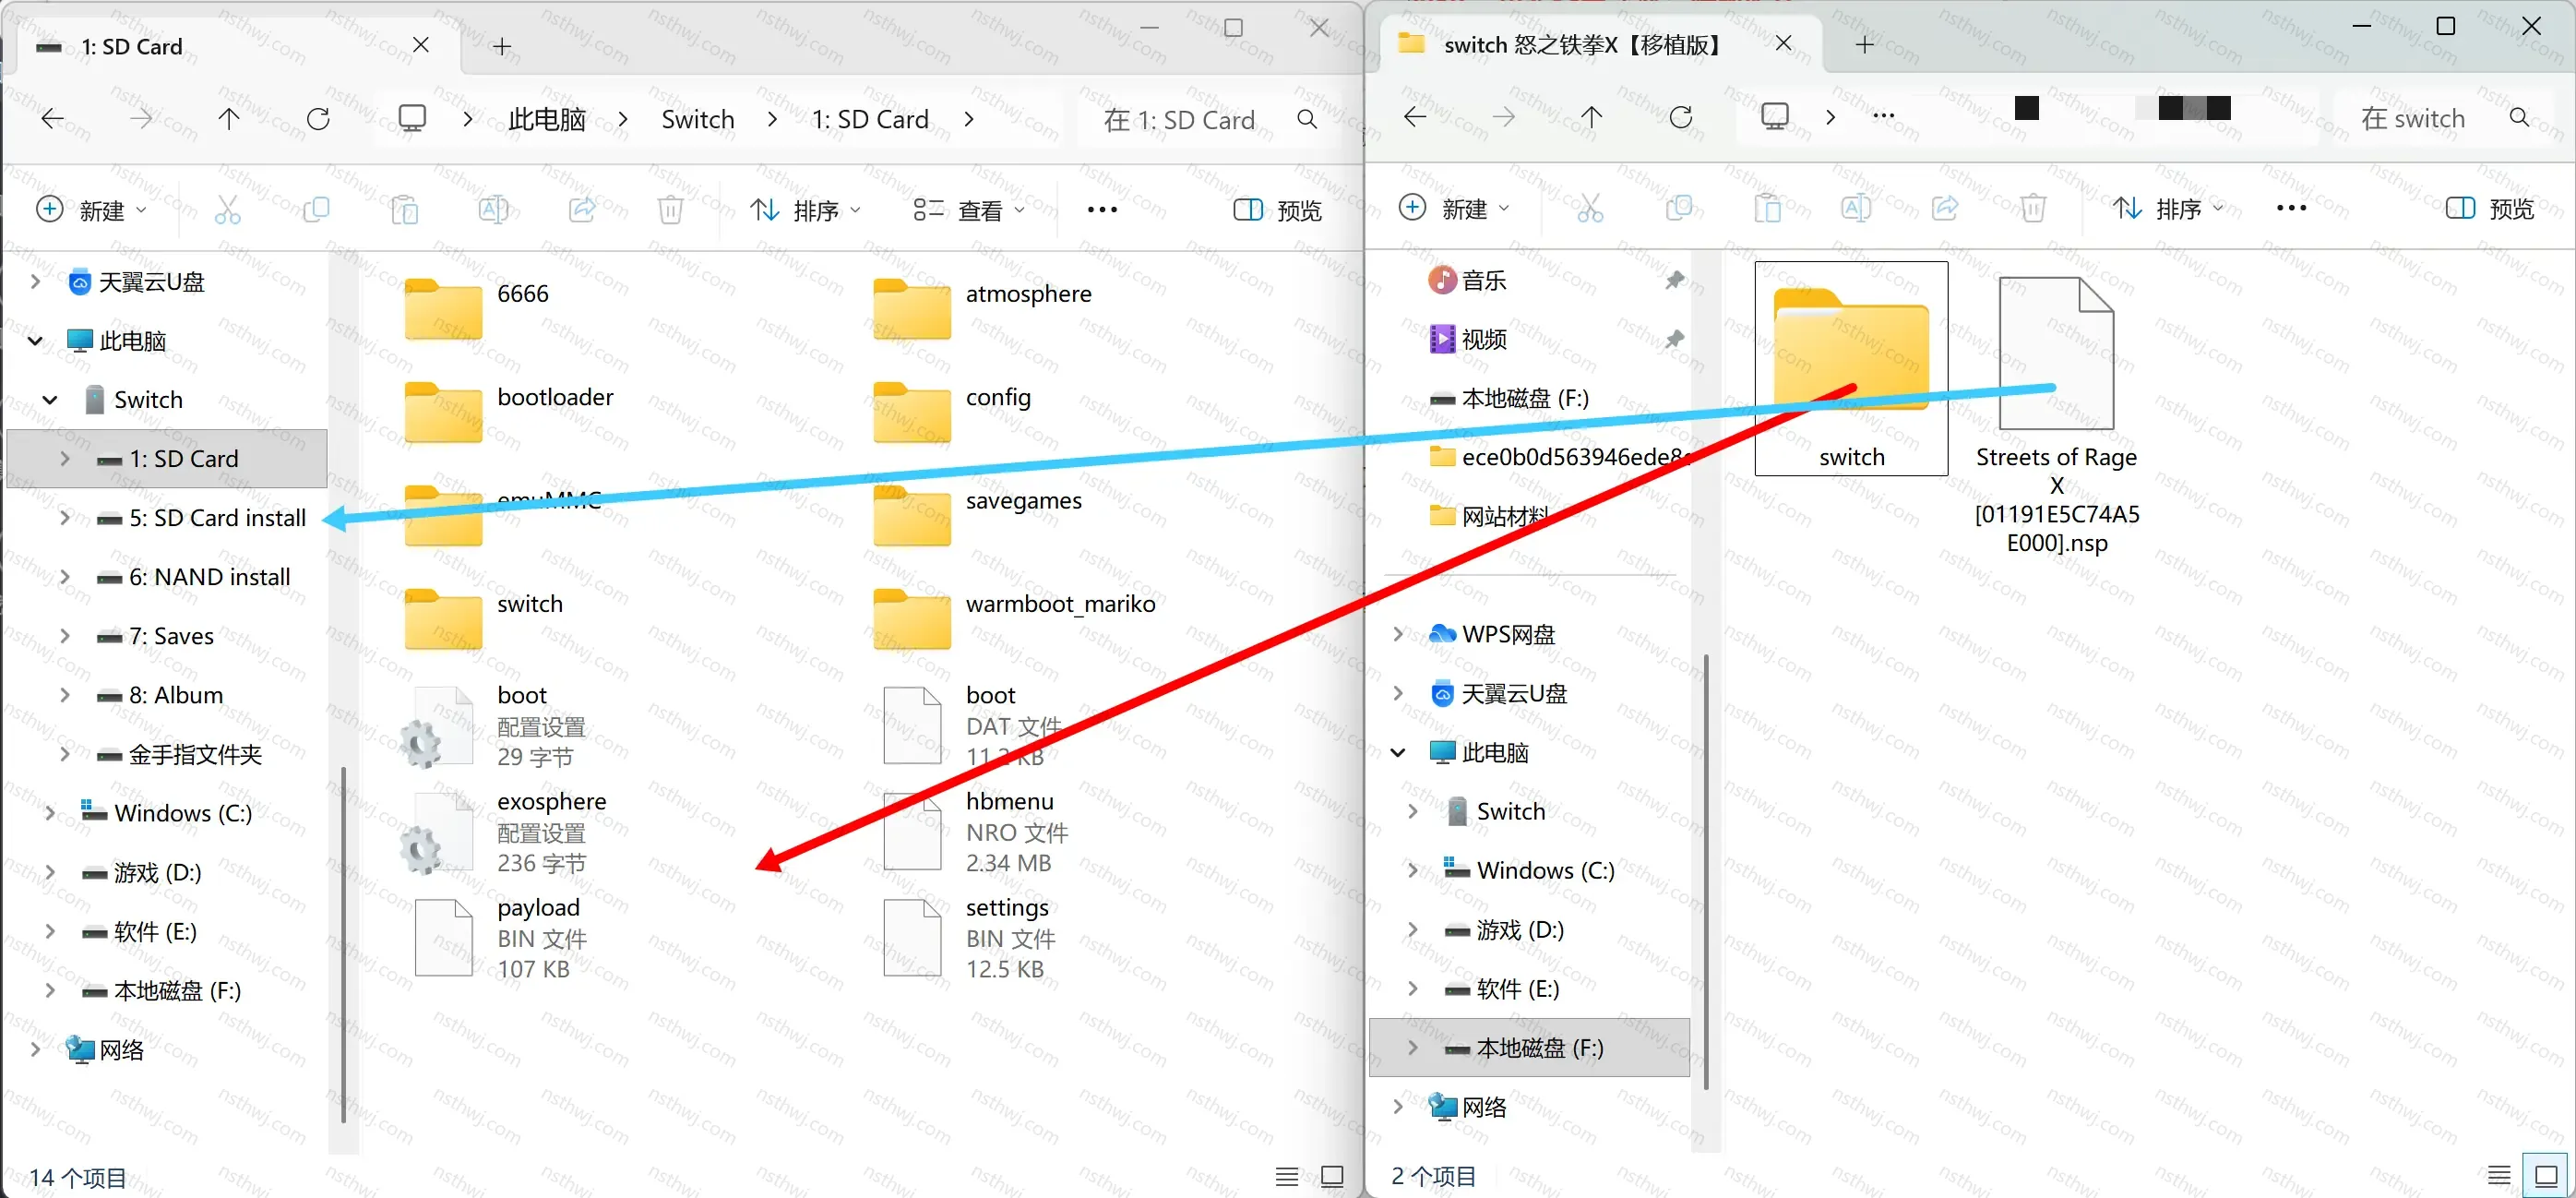Go back in SD Card window
2576x1198 pixels.
click(x=52, y=120)
